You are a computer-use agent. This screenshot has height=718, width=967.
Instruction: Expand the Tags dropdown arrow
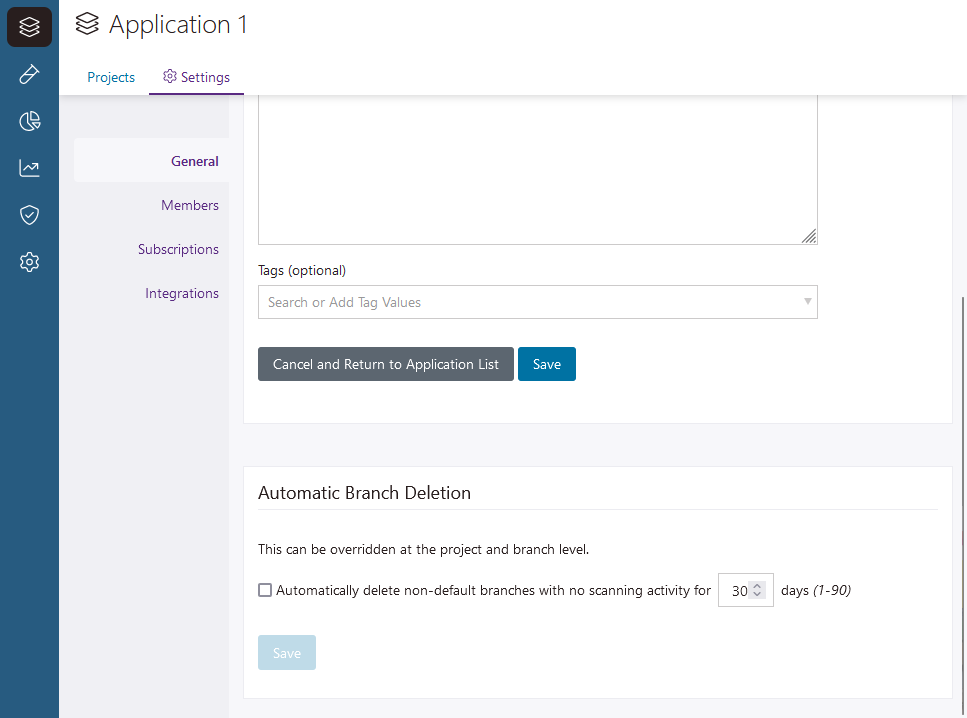(807, 302)
